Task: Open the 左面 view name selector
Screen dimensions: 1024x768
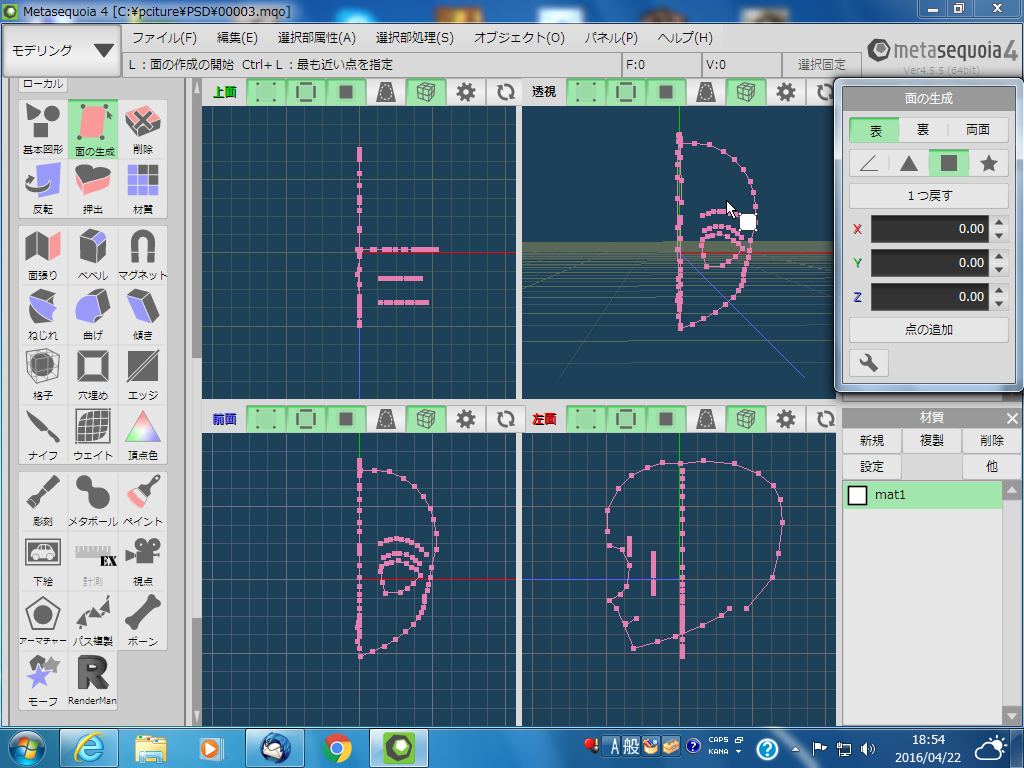Action: point(544,419)
